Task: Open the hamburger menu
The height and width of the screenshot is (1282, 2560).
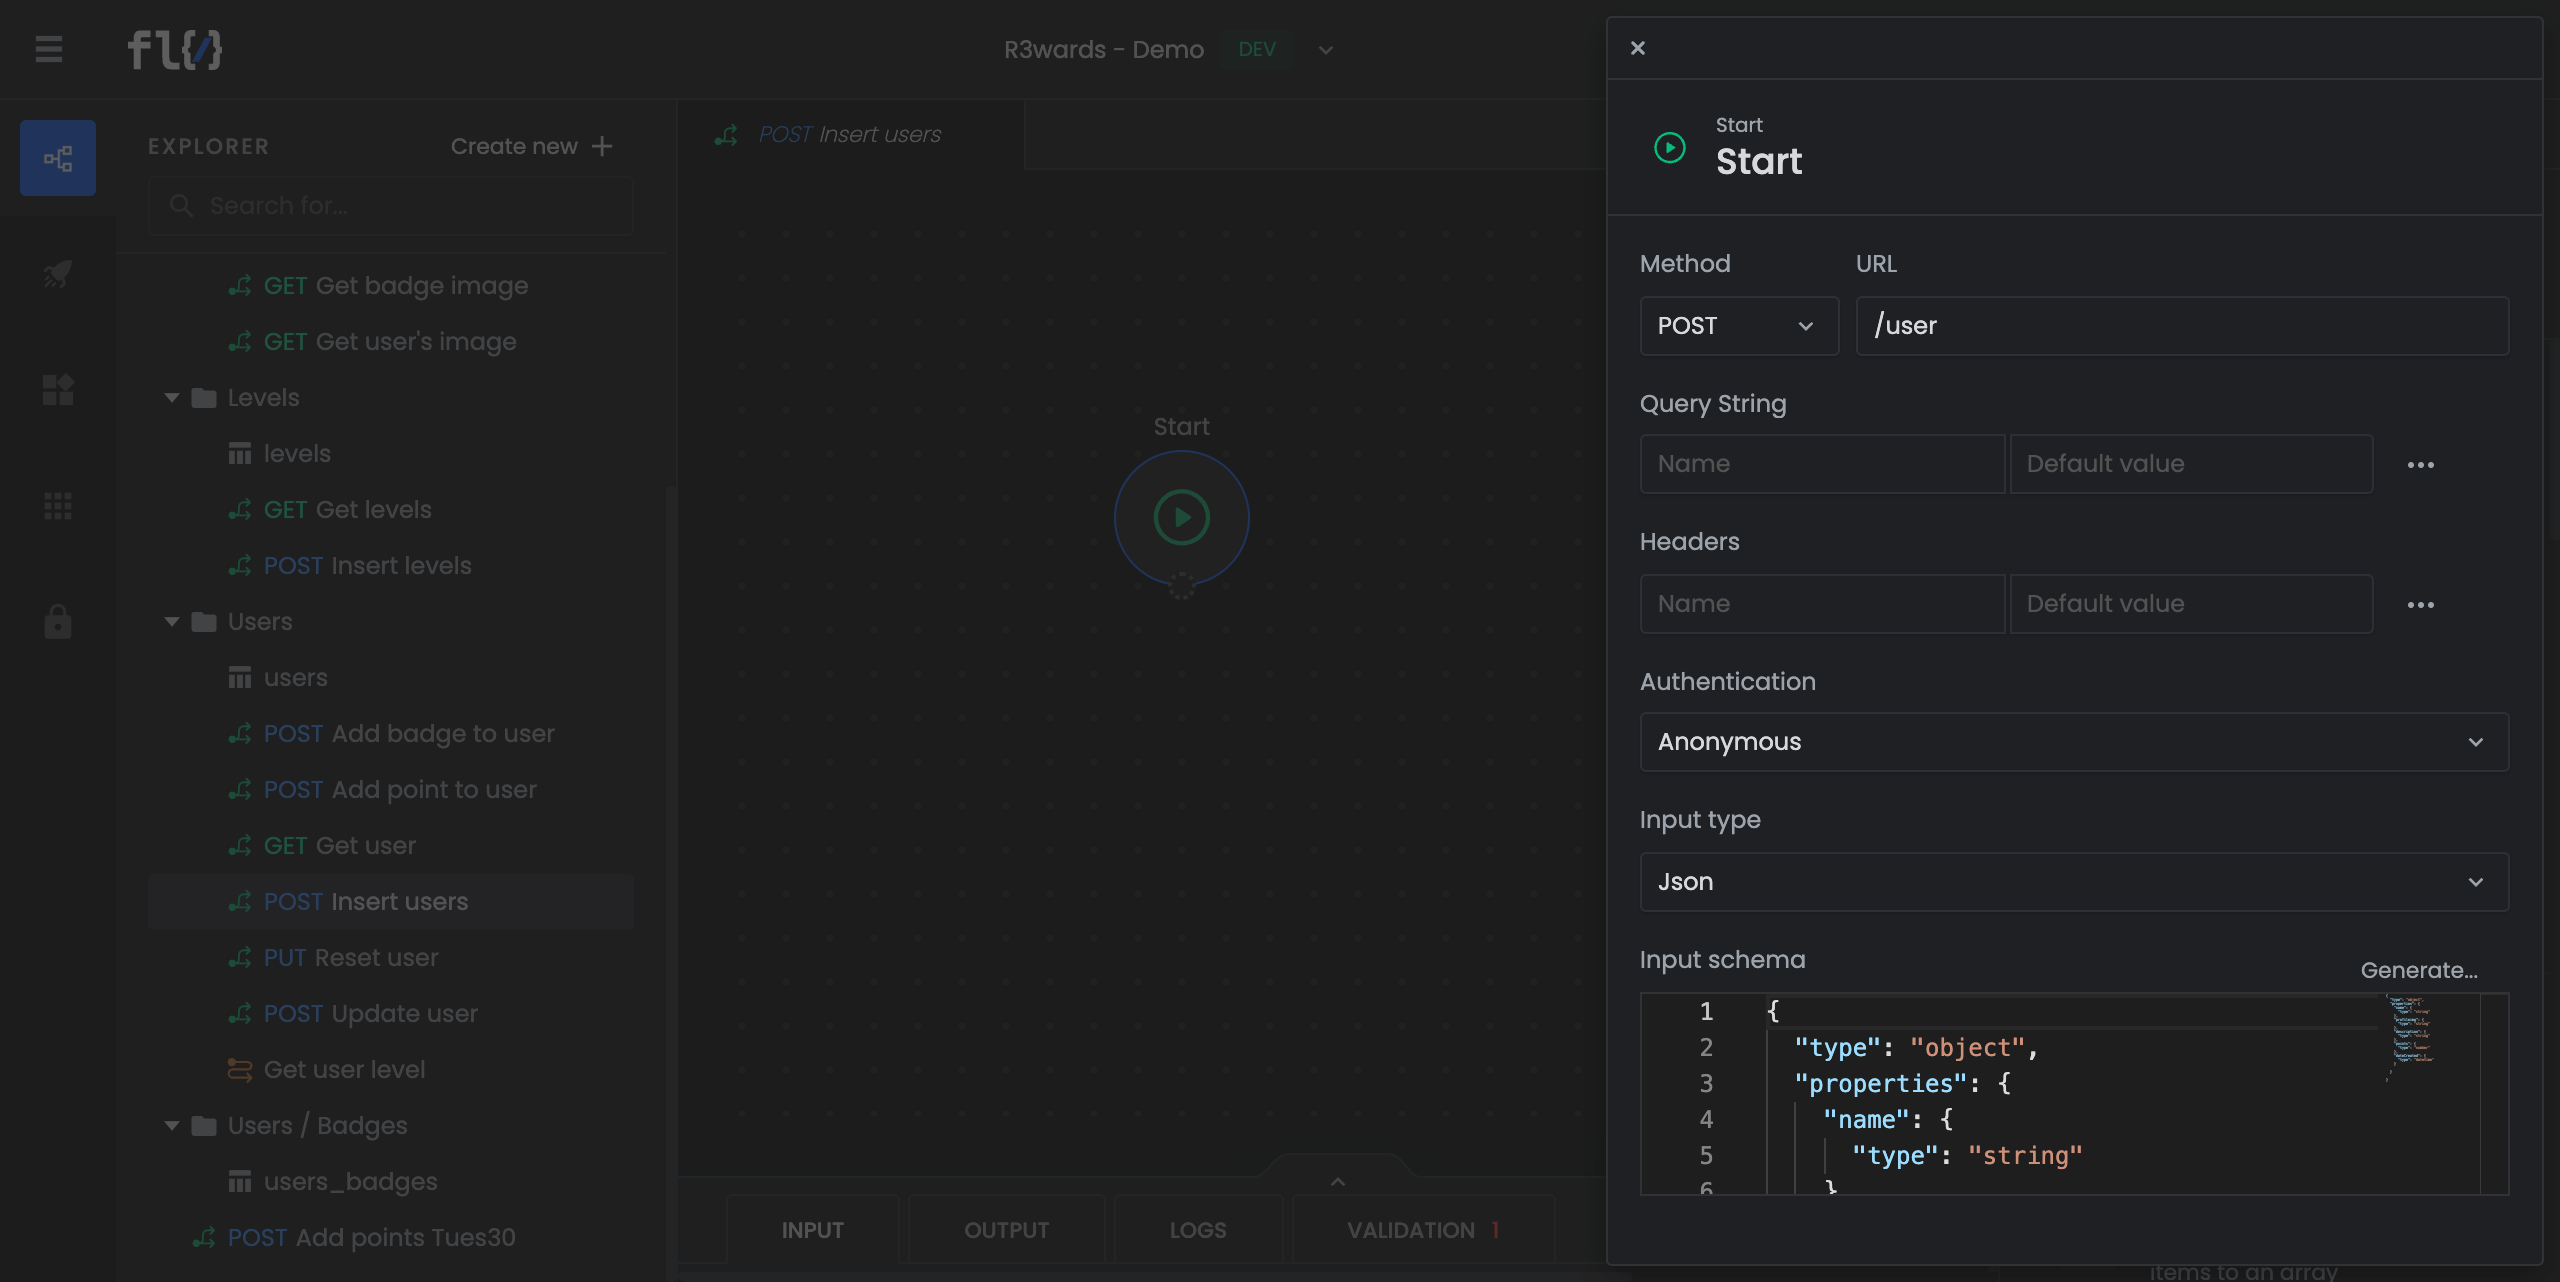Action: tap(48, 49)
